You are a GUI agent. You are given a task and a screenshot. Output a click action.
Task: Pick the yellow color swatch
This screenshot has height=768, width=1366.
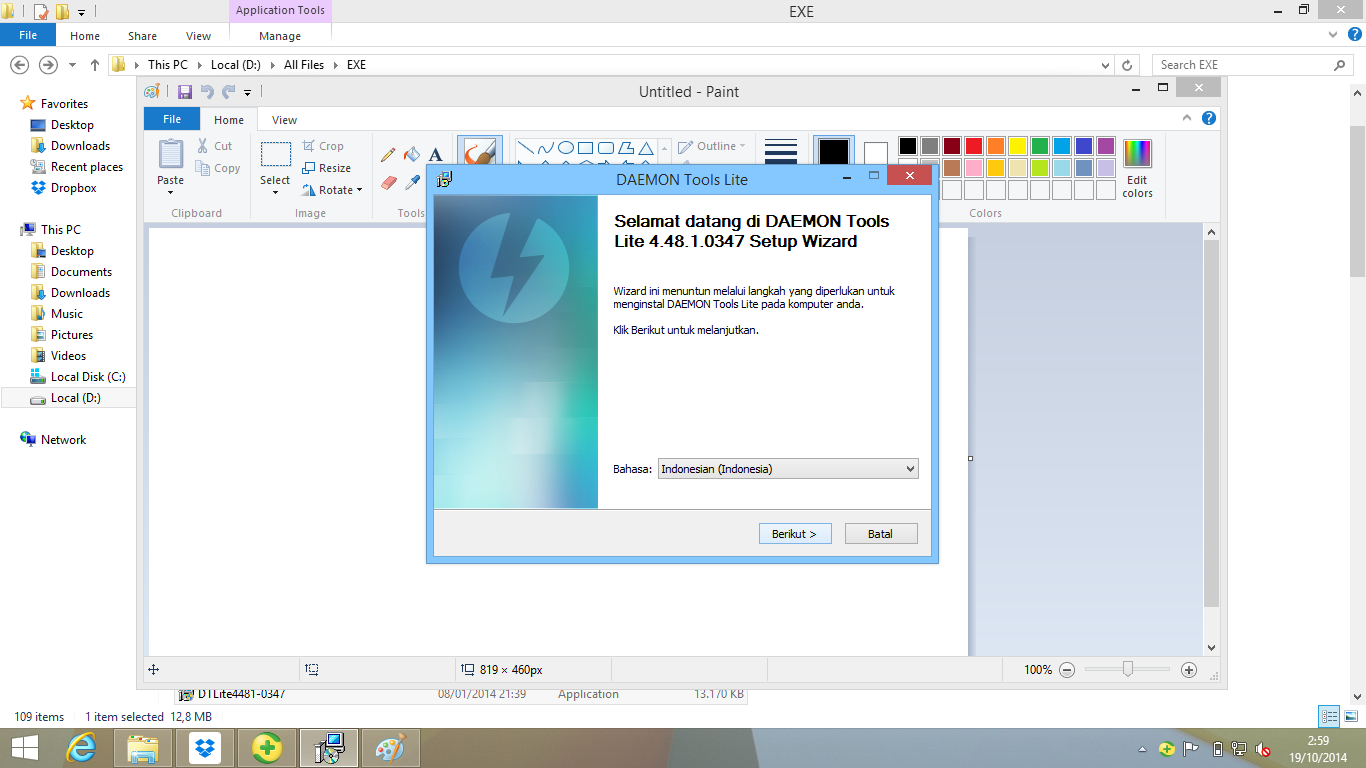(x=1017, y=146)
